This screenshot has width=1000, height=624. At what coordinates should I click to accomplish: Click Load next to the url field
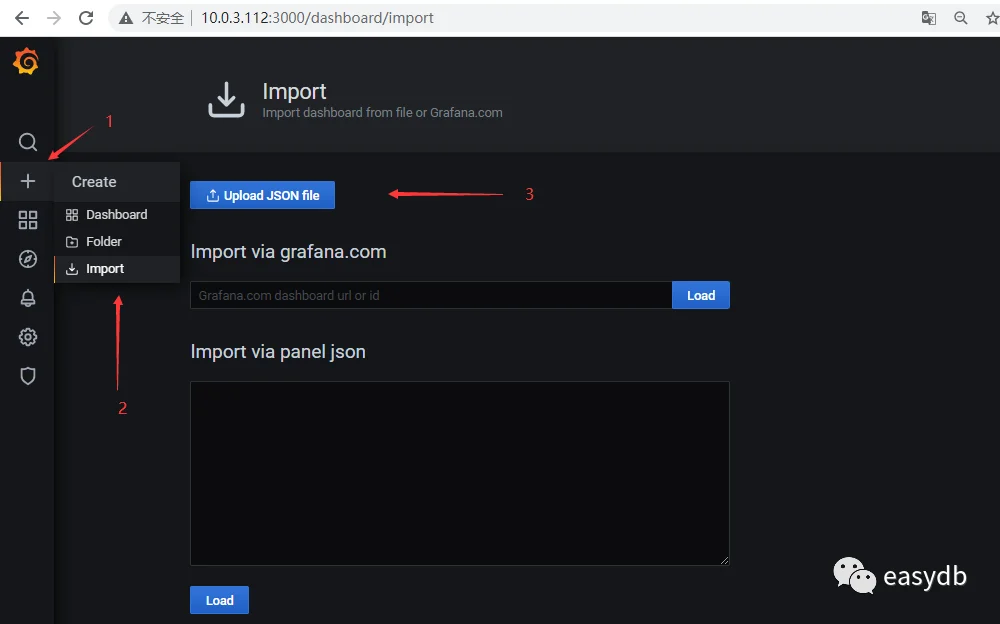(701, 295)
